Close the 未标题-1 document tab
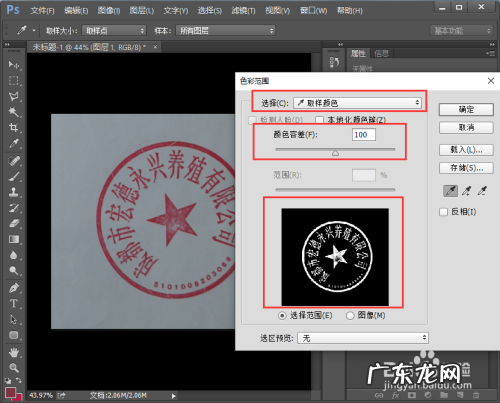 click(155, 47)
